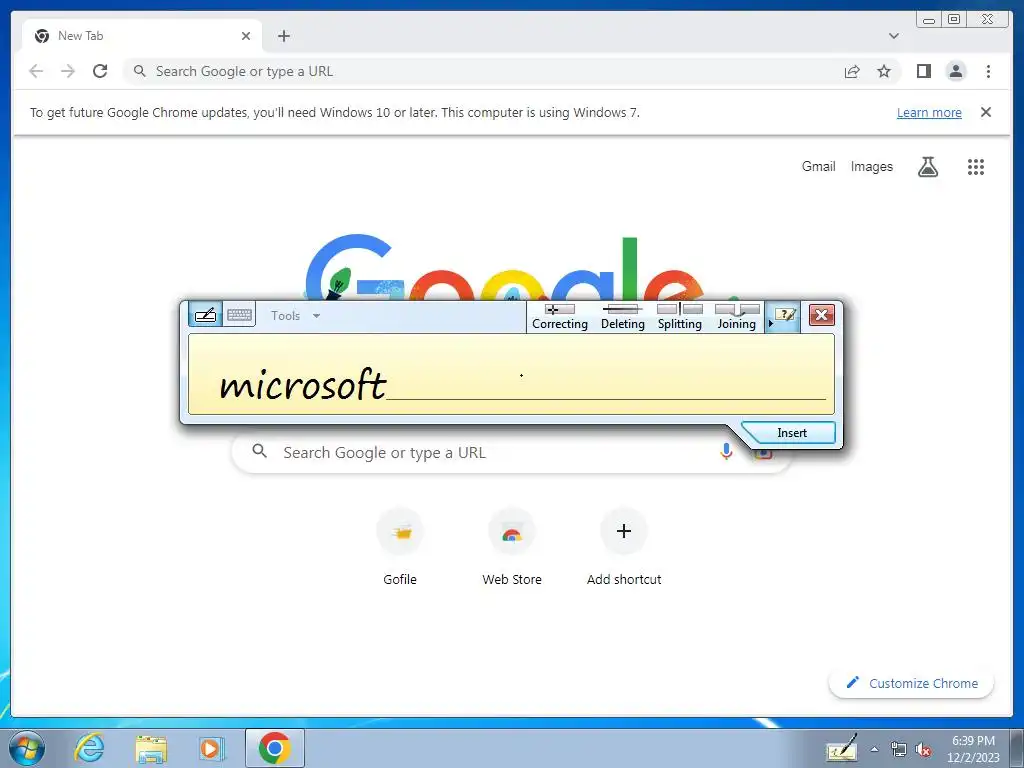Image resolution: width=1024 pixels, height=768 pixels.
Task: Bookmark this tab with the star icon
Action: (x=884, y=71)
